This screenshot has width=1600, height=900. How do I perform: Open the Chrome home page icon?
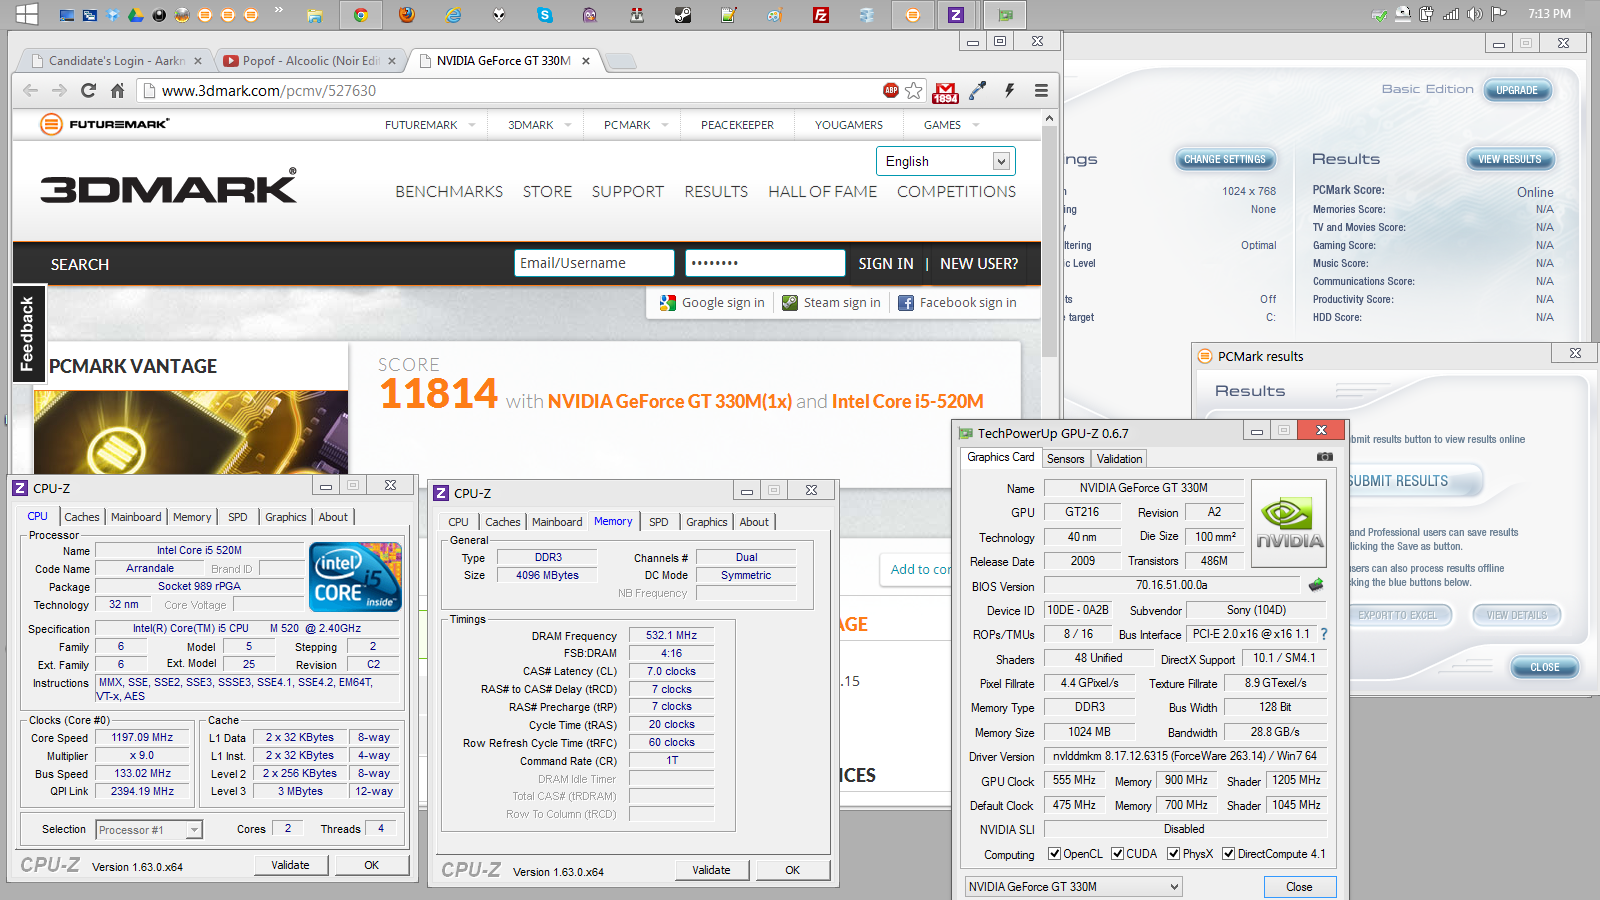point(117,90)
